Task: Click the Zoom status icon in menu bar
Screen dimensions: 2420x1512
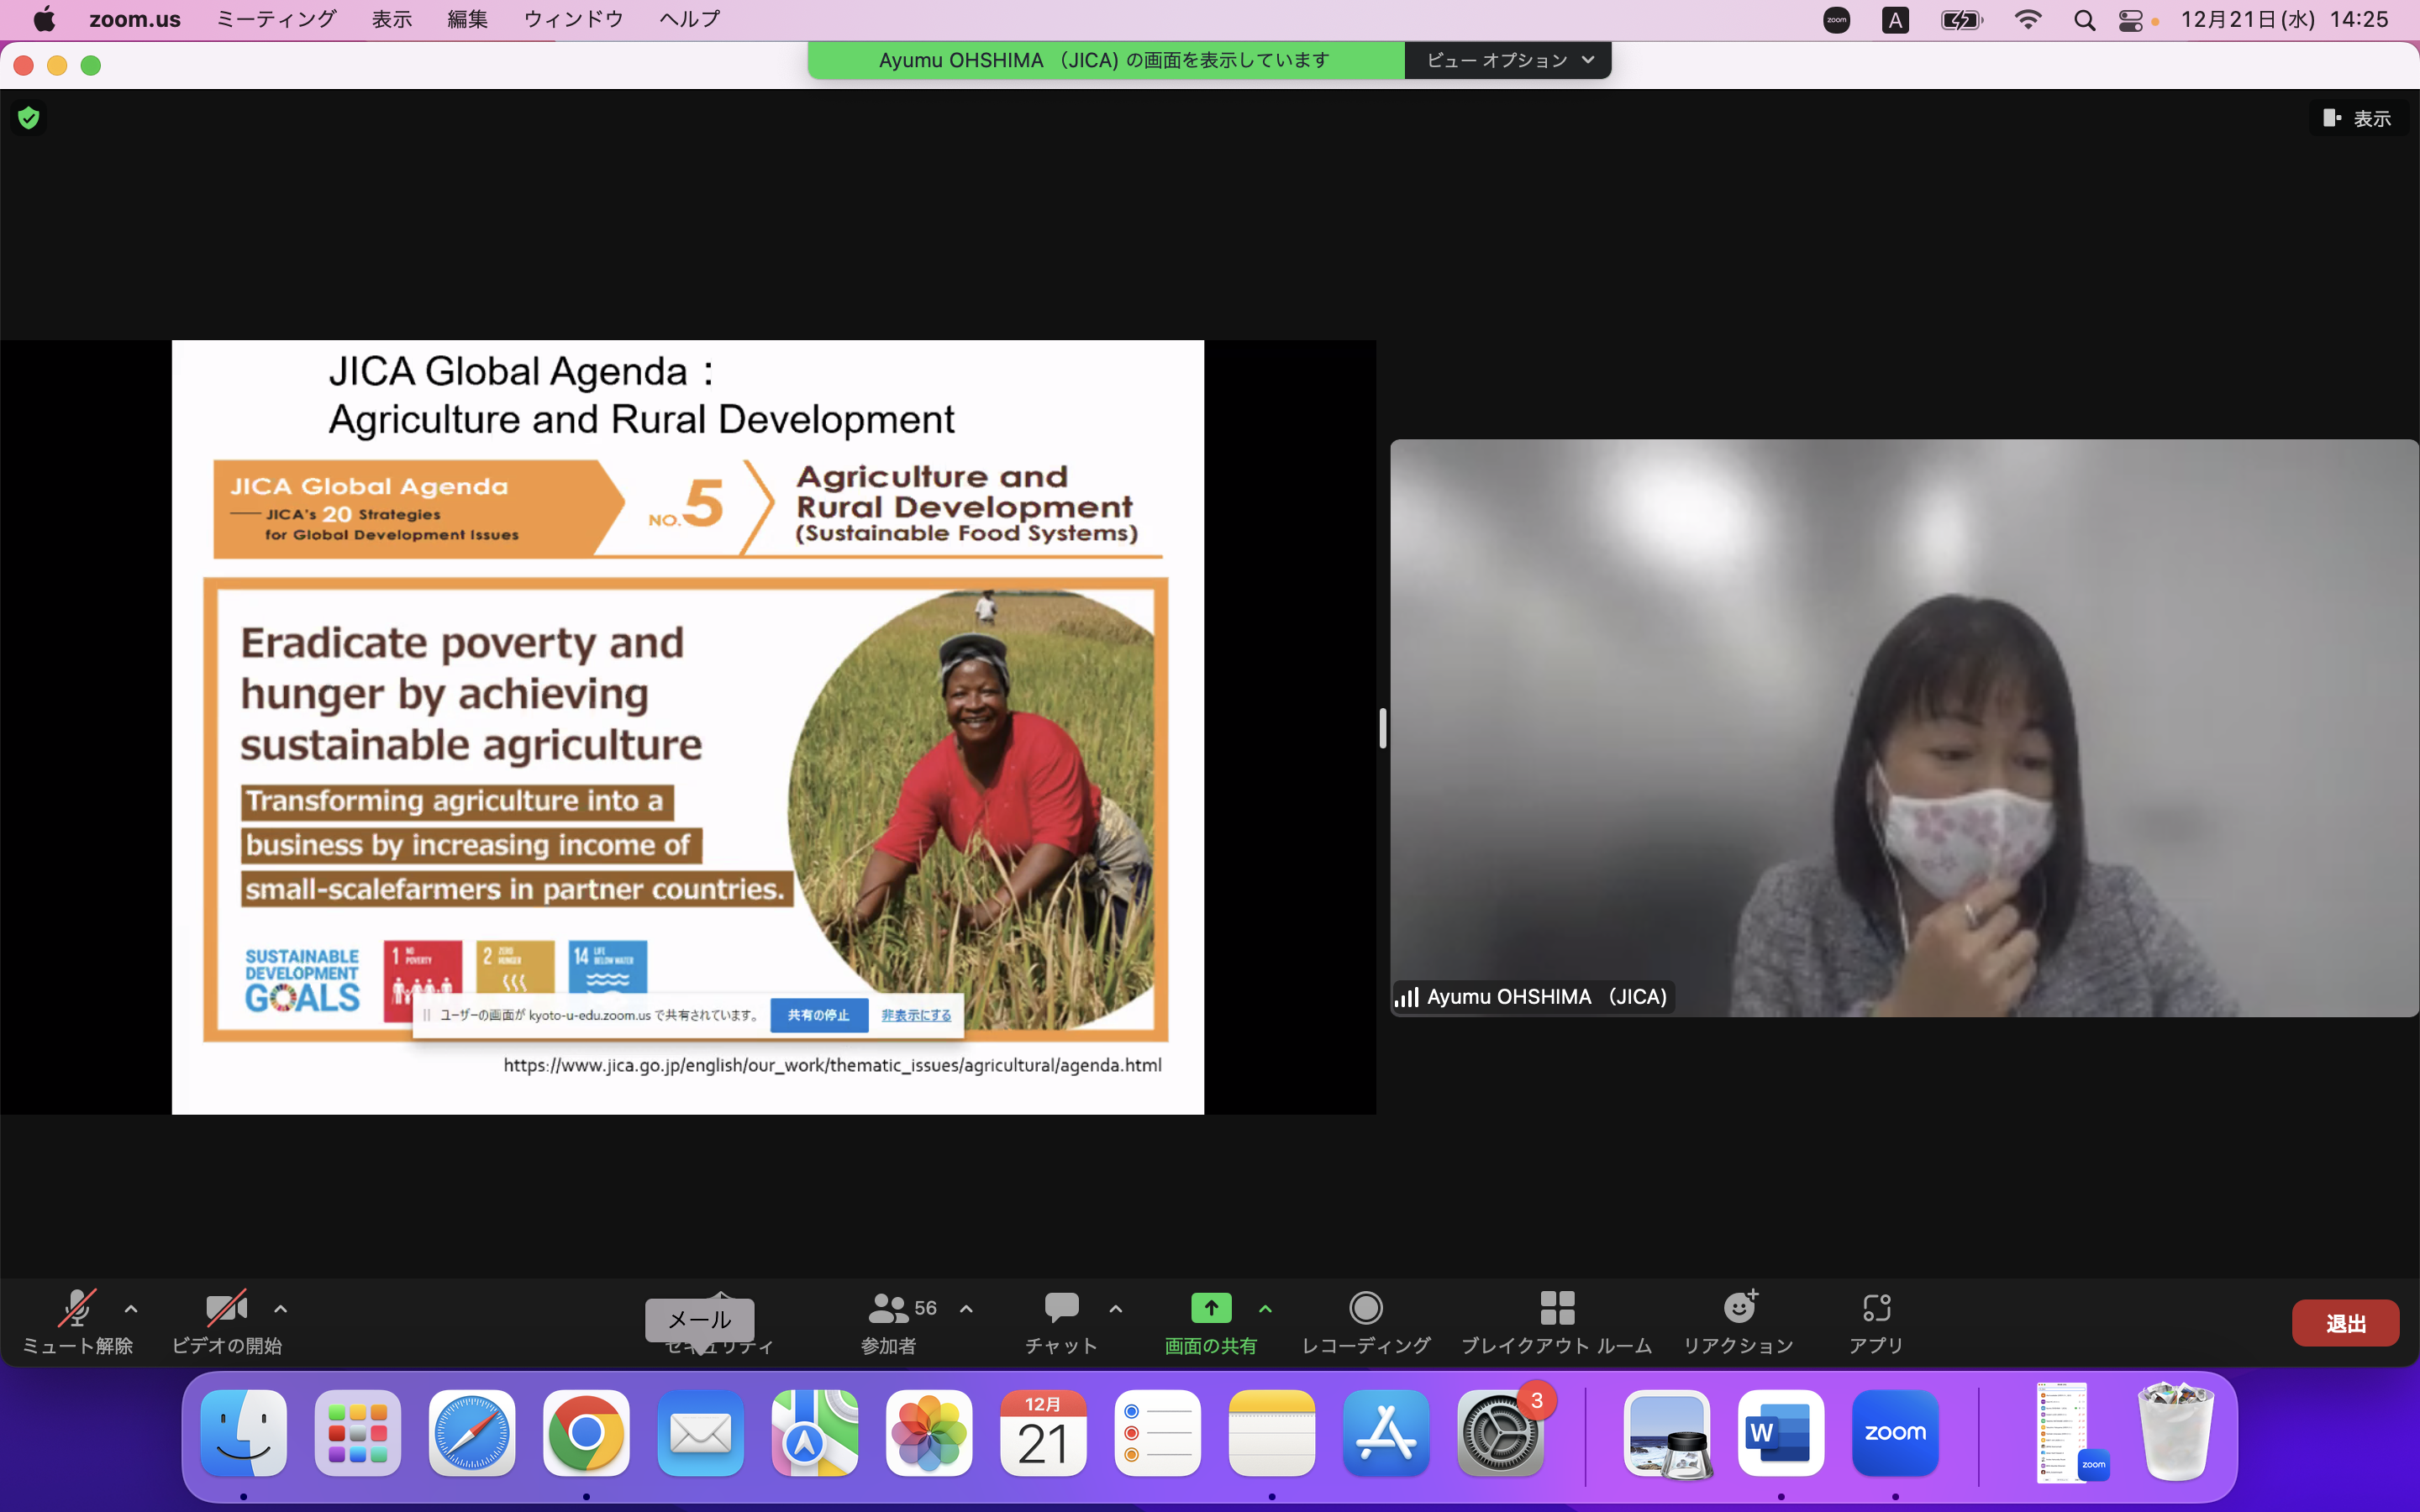Action: 1836,20
